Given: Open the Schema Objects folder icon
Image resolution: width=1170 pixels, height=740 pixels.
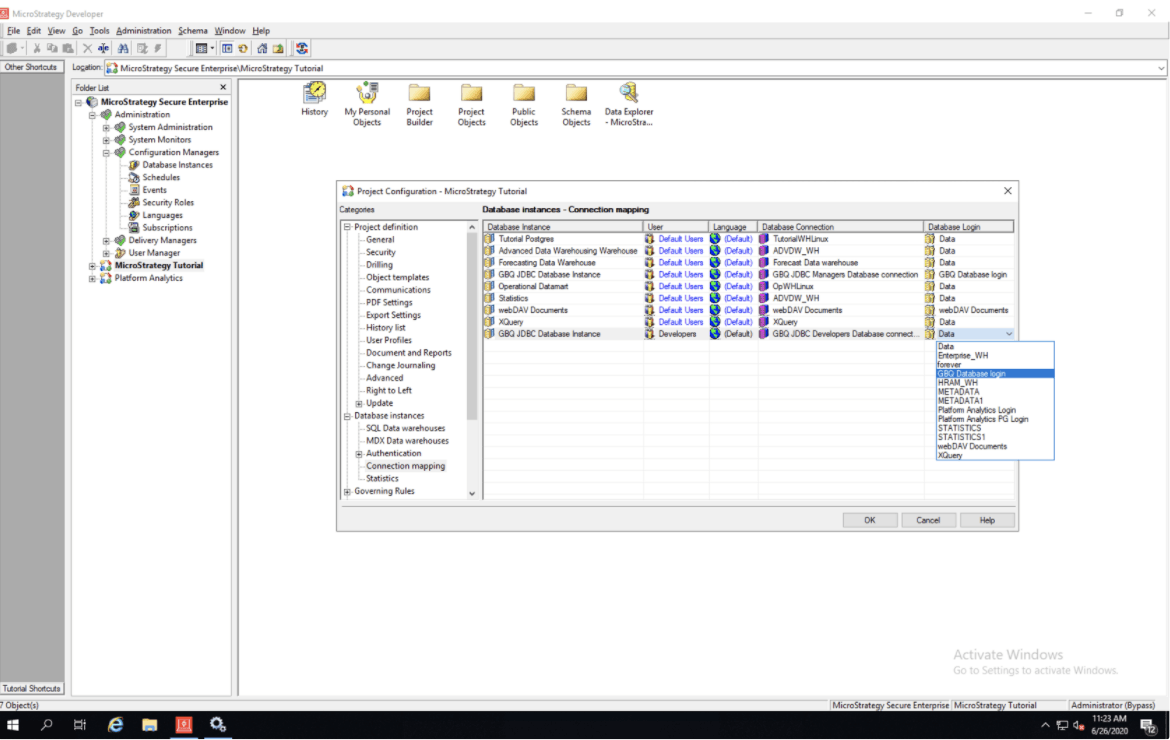Looking at the screenshot, I should [x=576, y=94].
